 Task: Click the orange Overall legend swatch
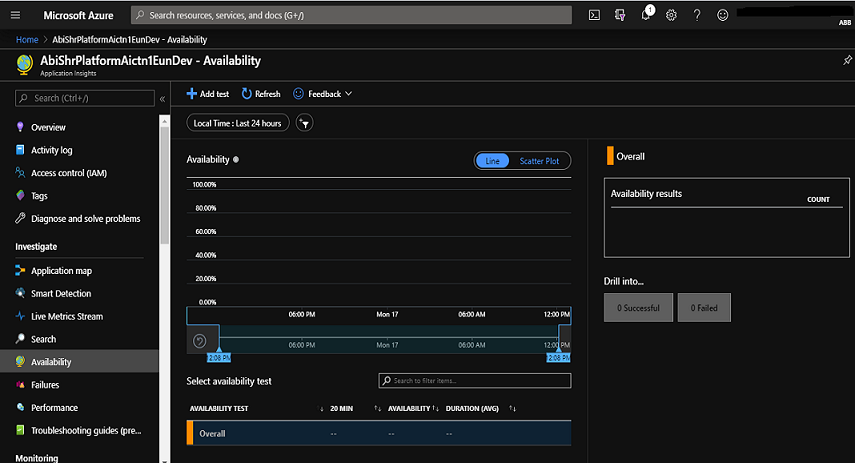(610, 156)
